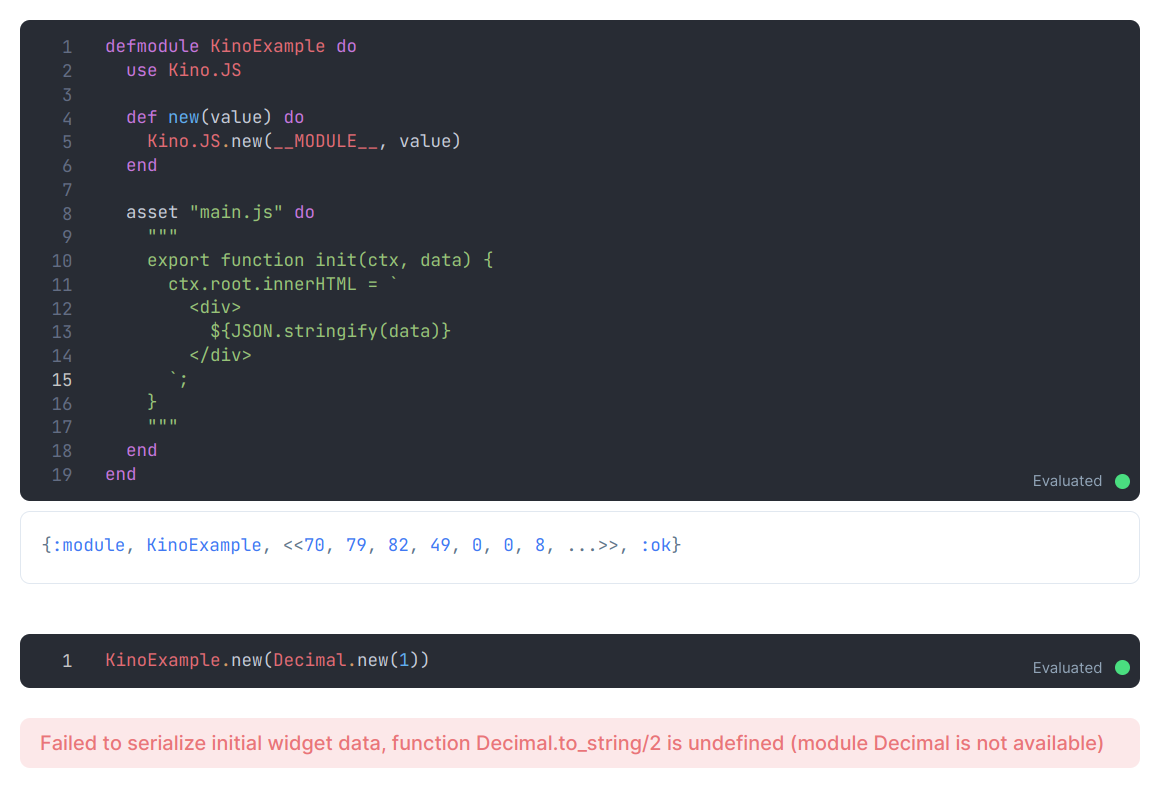Click the '<div>' opening tag line
1166x804 pixels.
[x=215, y=307]
